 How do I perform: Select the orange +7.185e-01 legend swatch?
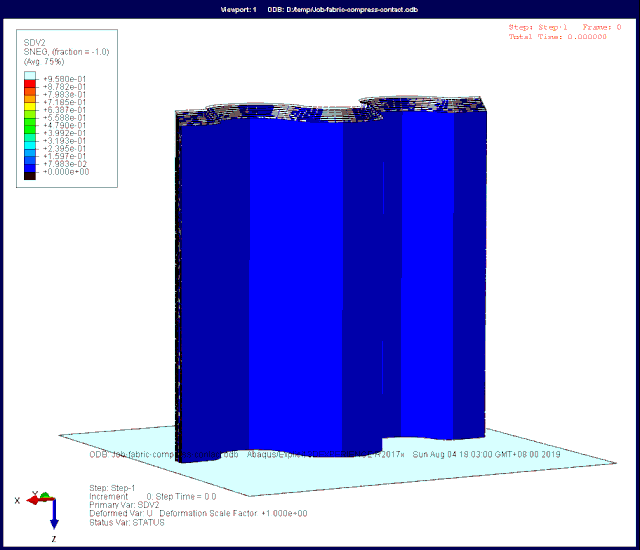[30, 99]
